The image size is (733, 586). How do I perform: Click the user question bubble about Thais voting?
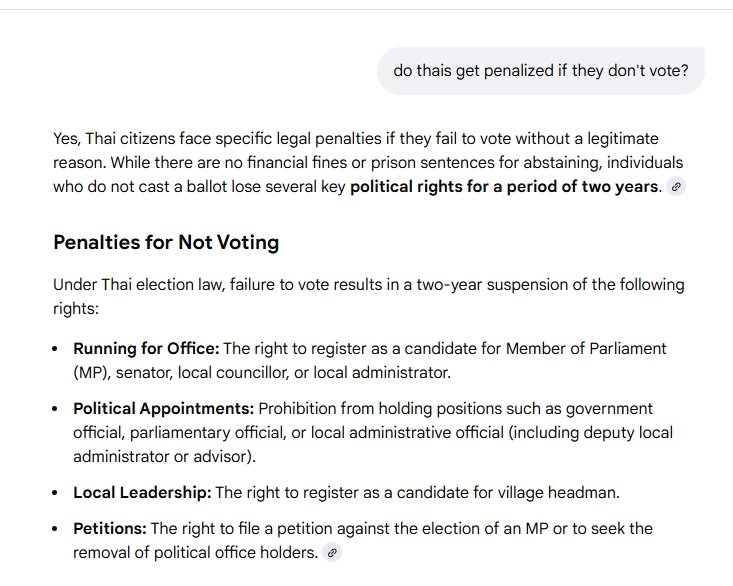point(541,71)
